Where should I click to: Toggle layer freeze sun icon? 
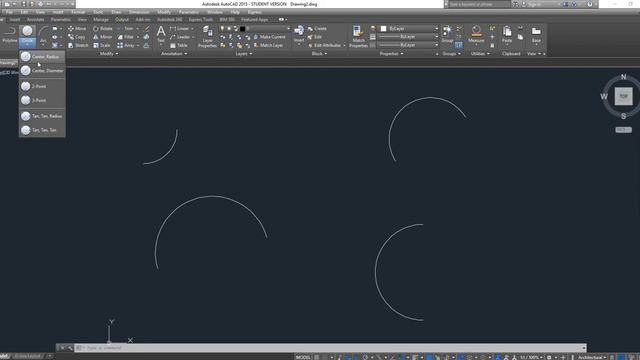tap(229, 29)
